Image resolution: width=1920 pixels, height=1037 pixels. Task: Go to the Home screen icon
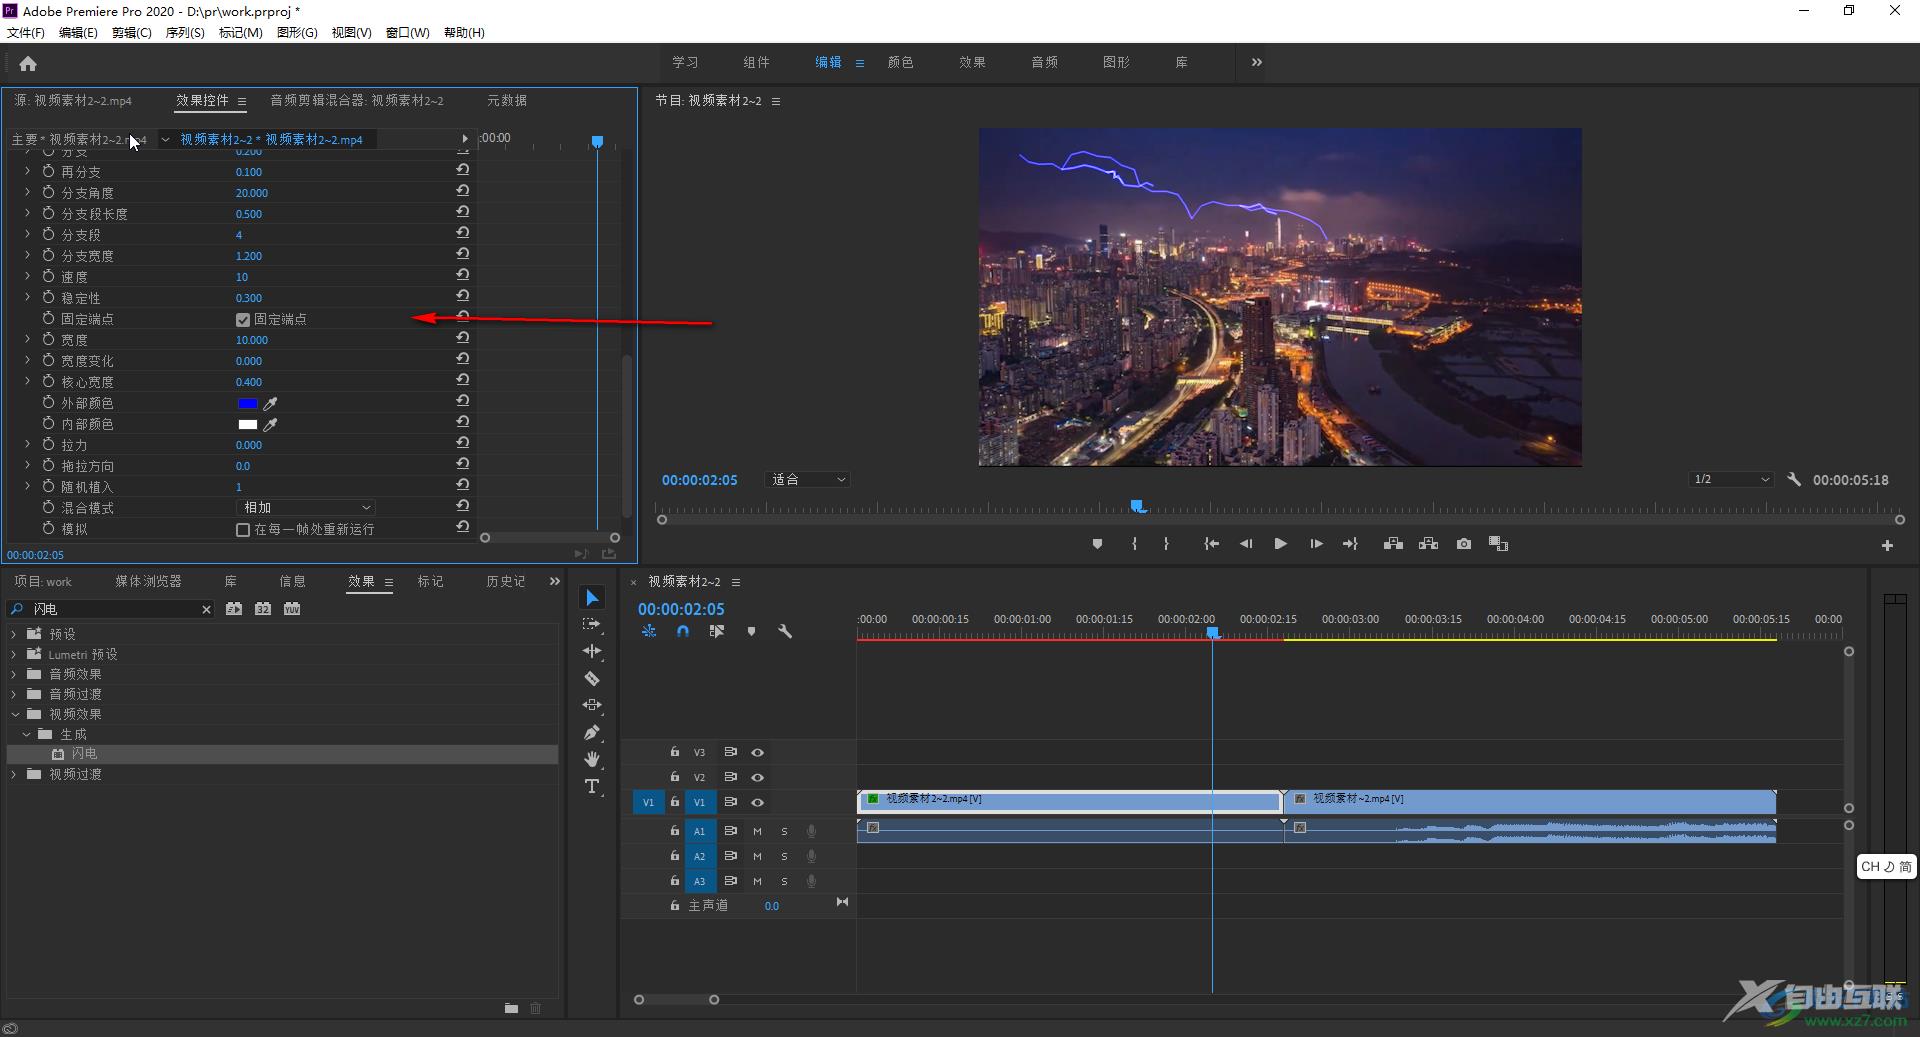28,64
